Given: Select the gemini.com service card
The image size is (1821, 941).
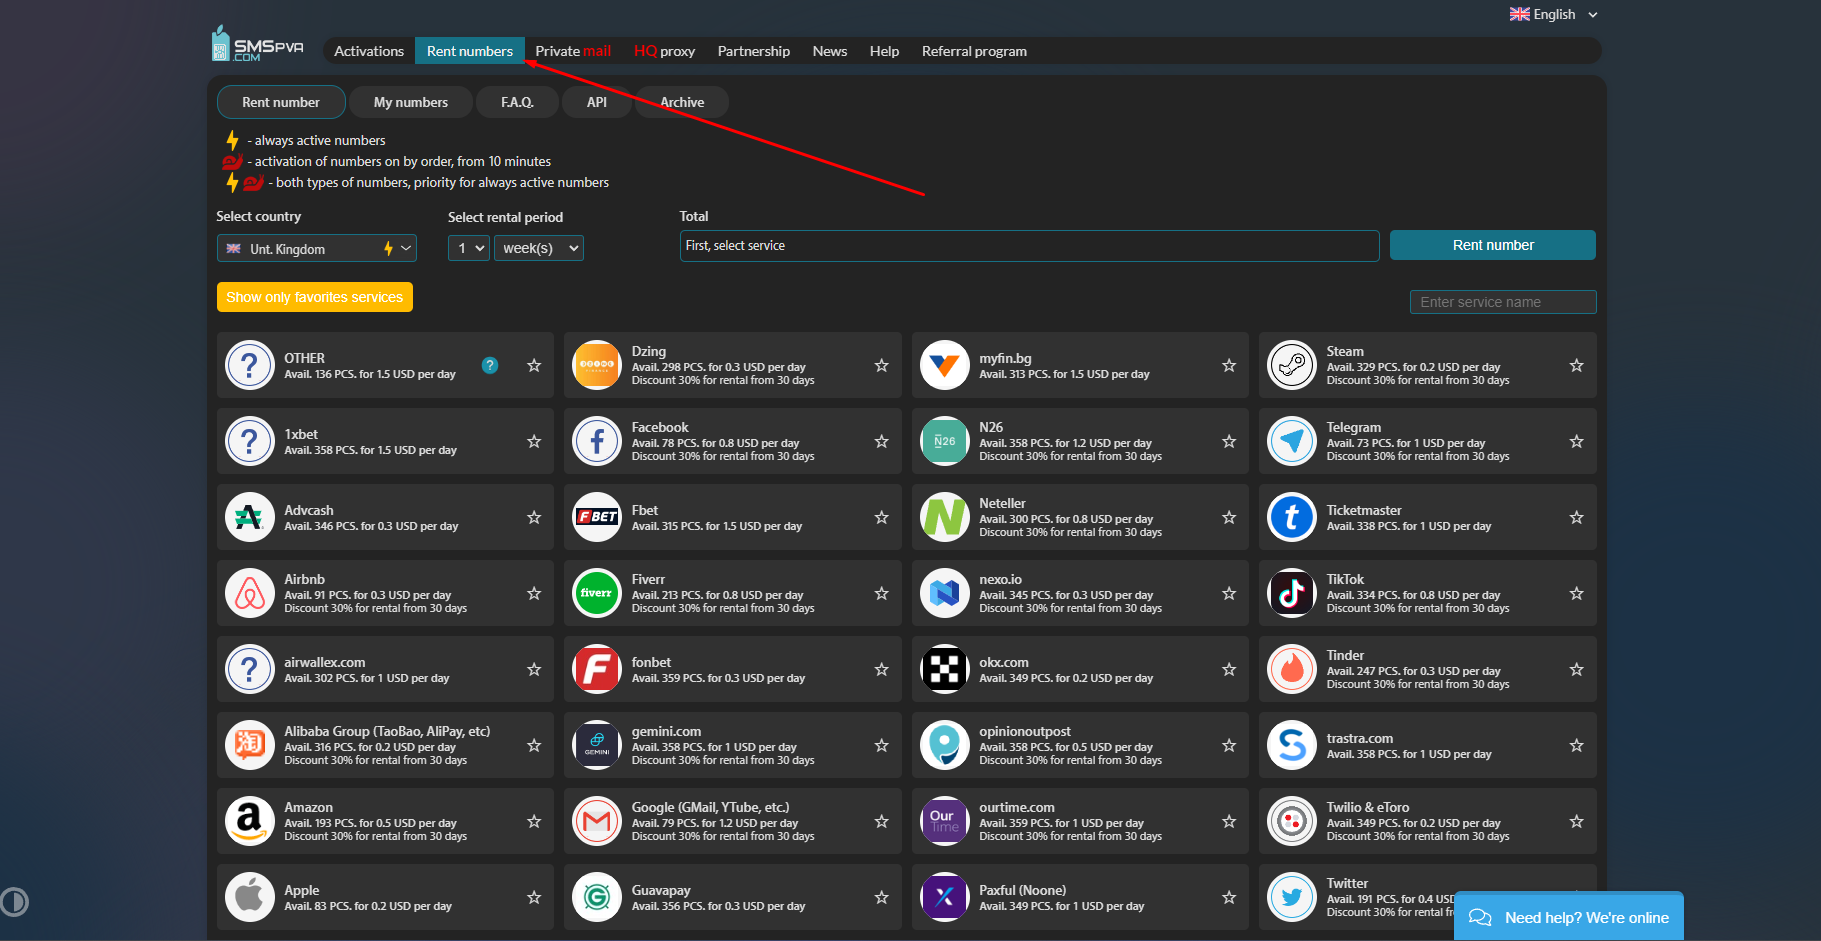Looking at the screenshot, I should (x=732, y=745).
